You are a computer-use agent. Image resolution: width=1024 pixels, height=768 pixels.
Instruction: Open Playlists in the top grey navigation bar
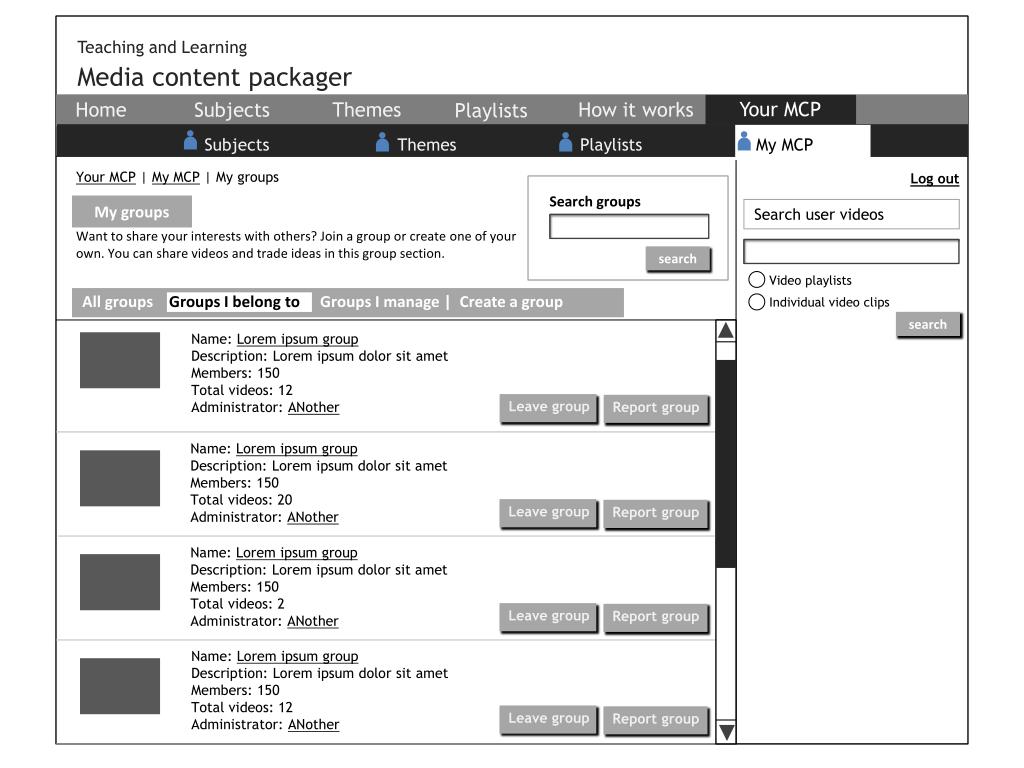[x=490, y=110]
